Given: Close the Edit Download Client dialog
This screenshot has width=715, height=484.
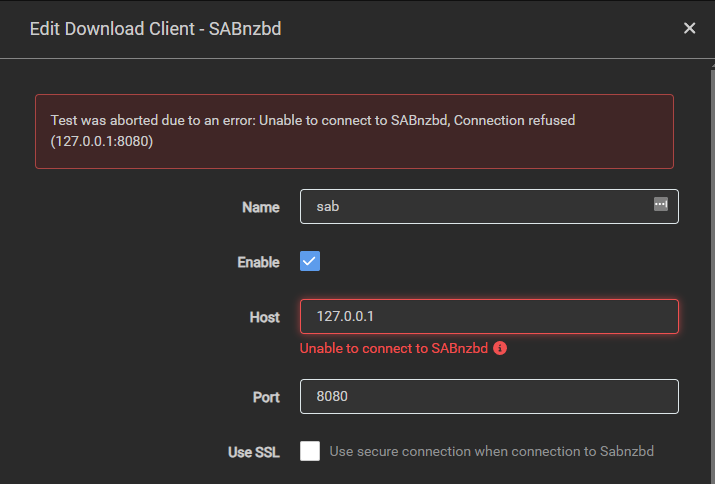Looking at the screenshot, I should [689, 28].
